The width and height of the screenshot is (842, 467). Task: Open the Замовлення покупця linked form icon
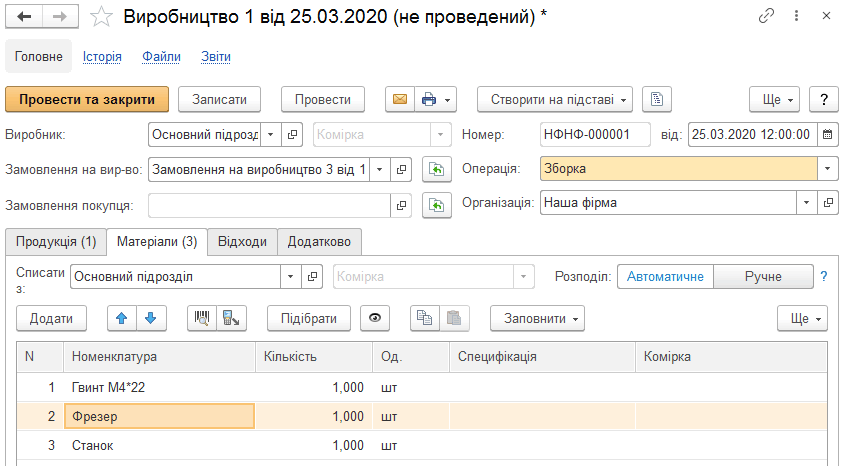(401, 206)
